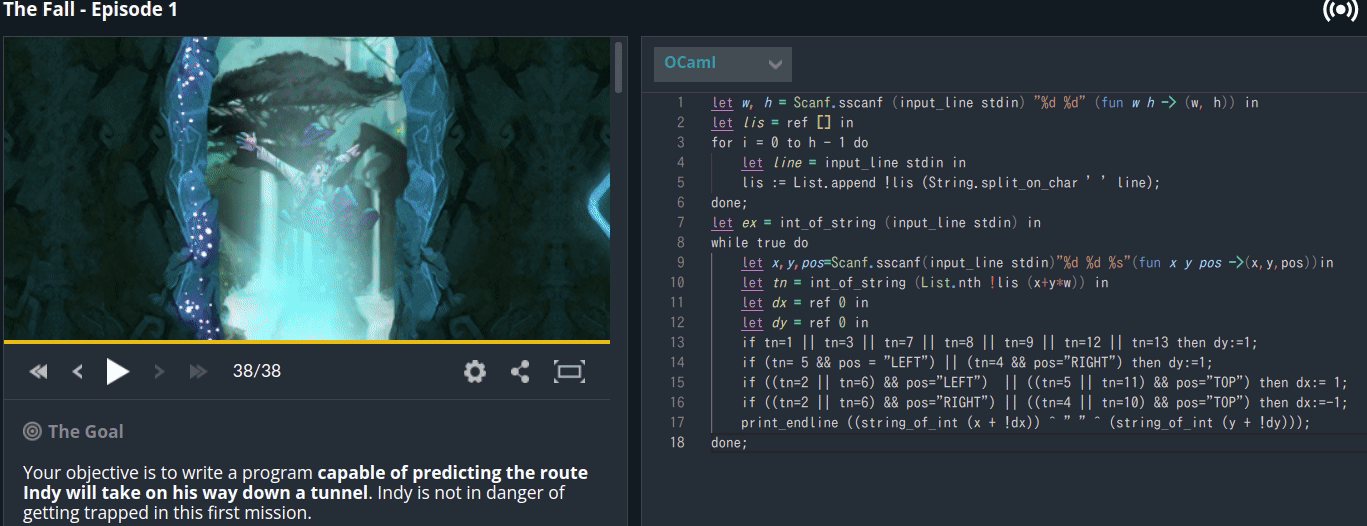
Task: Click 'for i = 0 to h - 1 do' line
Action: point(790,142)
